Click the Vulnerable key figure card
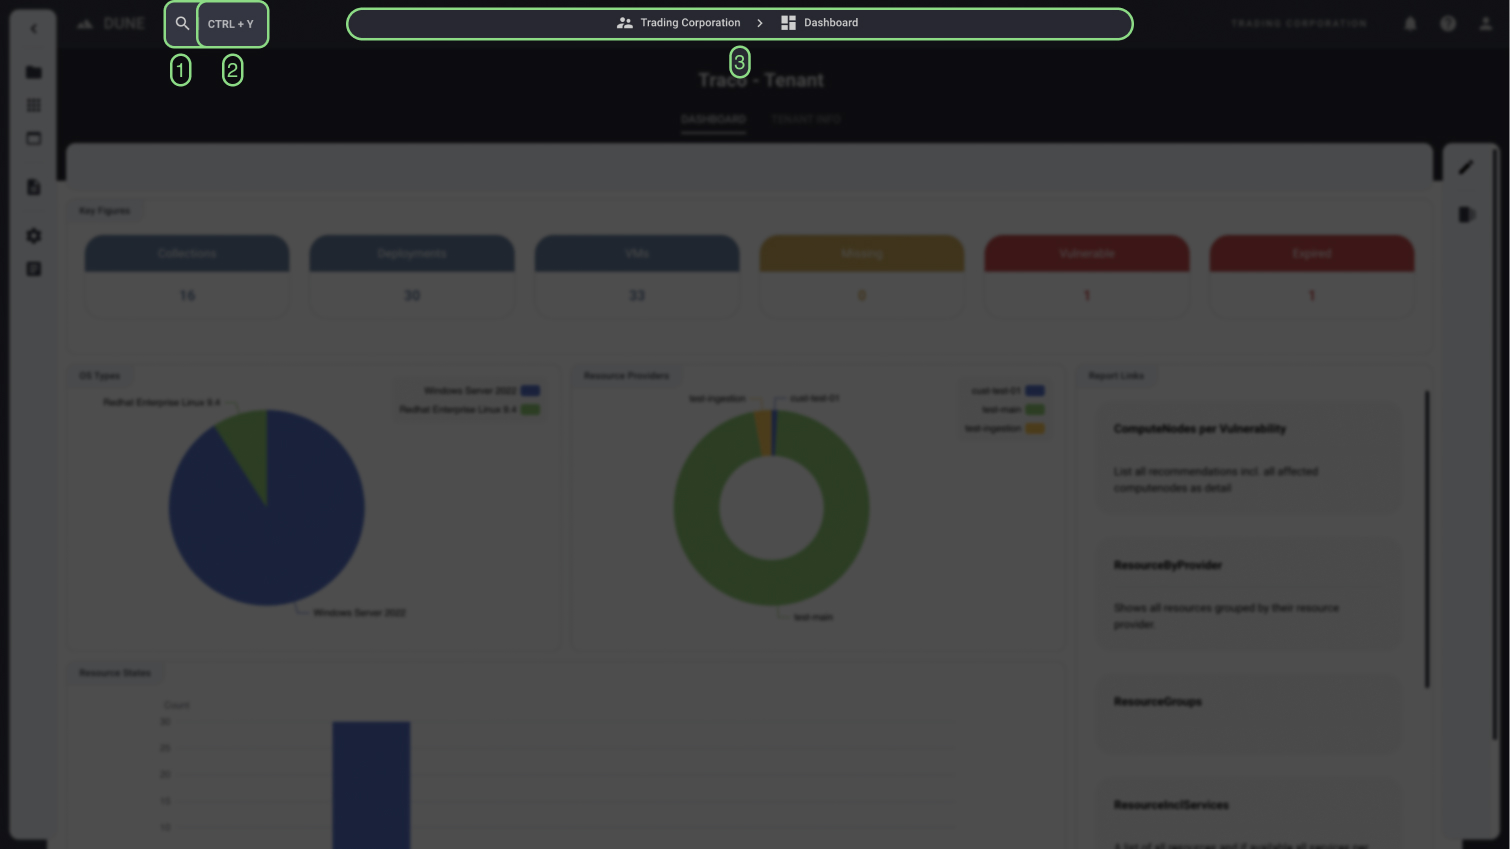Image resolution: width=1510 pixels, height=849 pixels. (x=1086, y=275)
